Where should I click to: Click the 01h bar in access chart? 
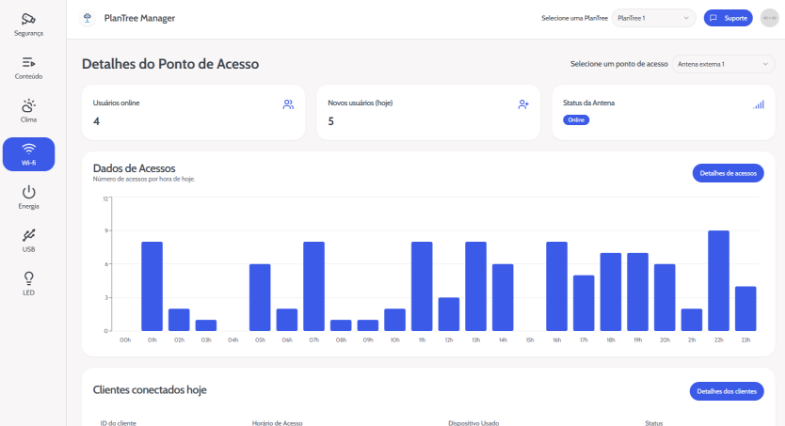click(152, 286)
